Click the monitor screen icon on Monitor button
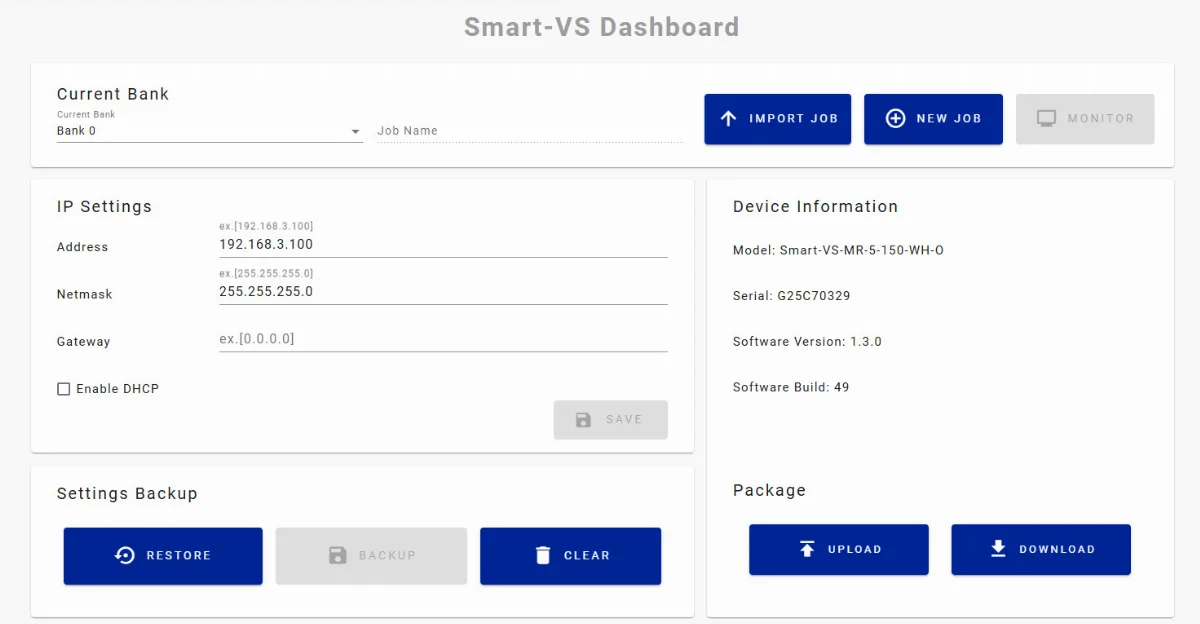Viewport: 1200px width, 624px height. coord(1046,118)
